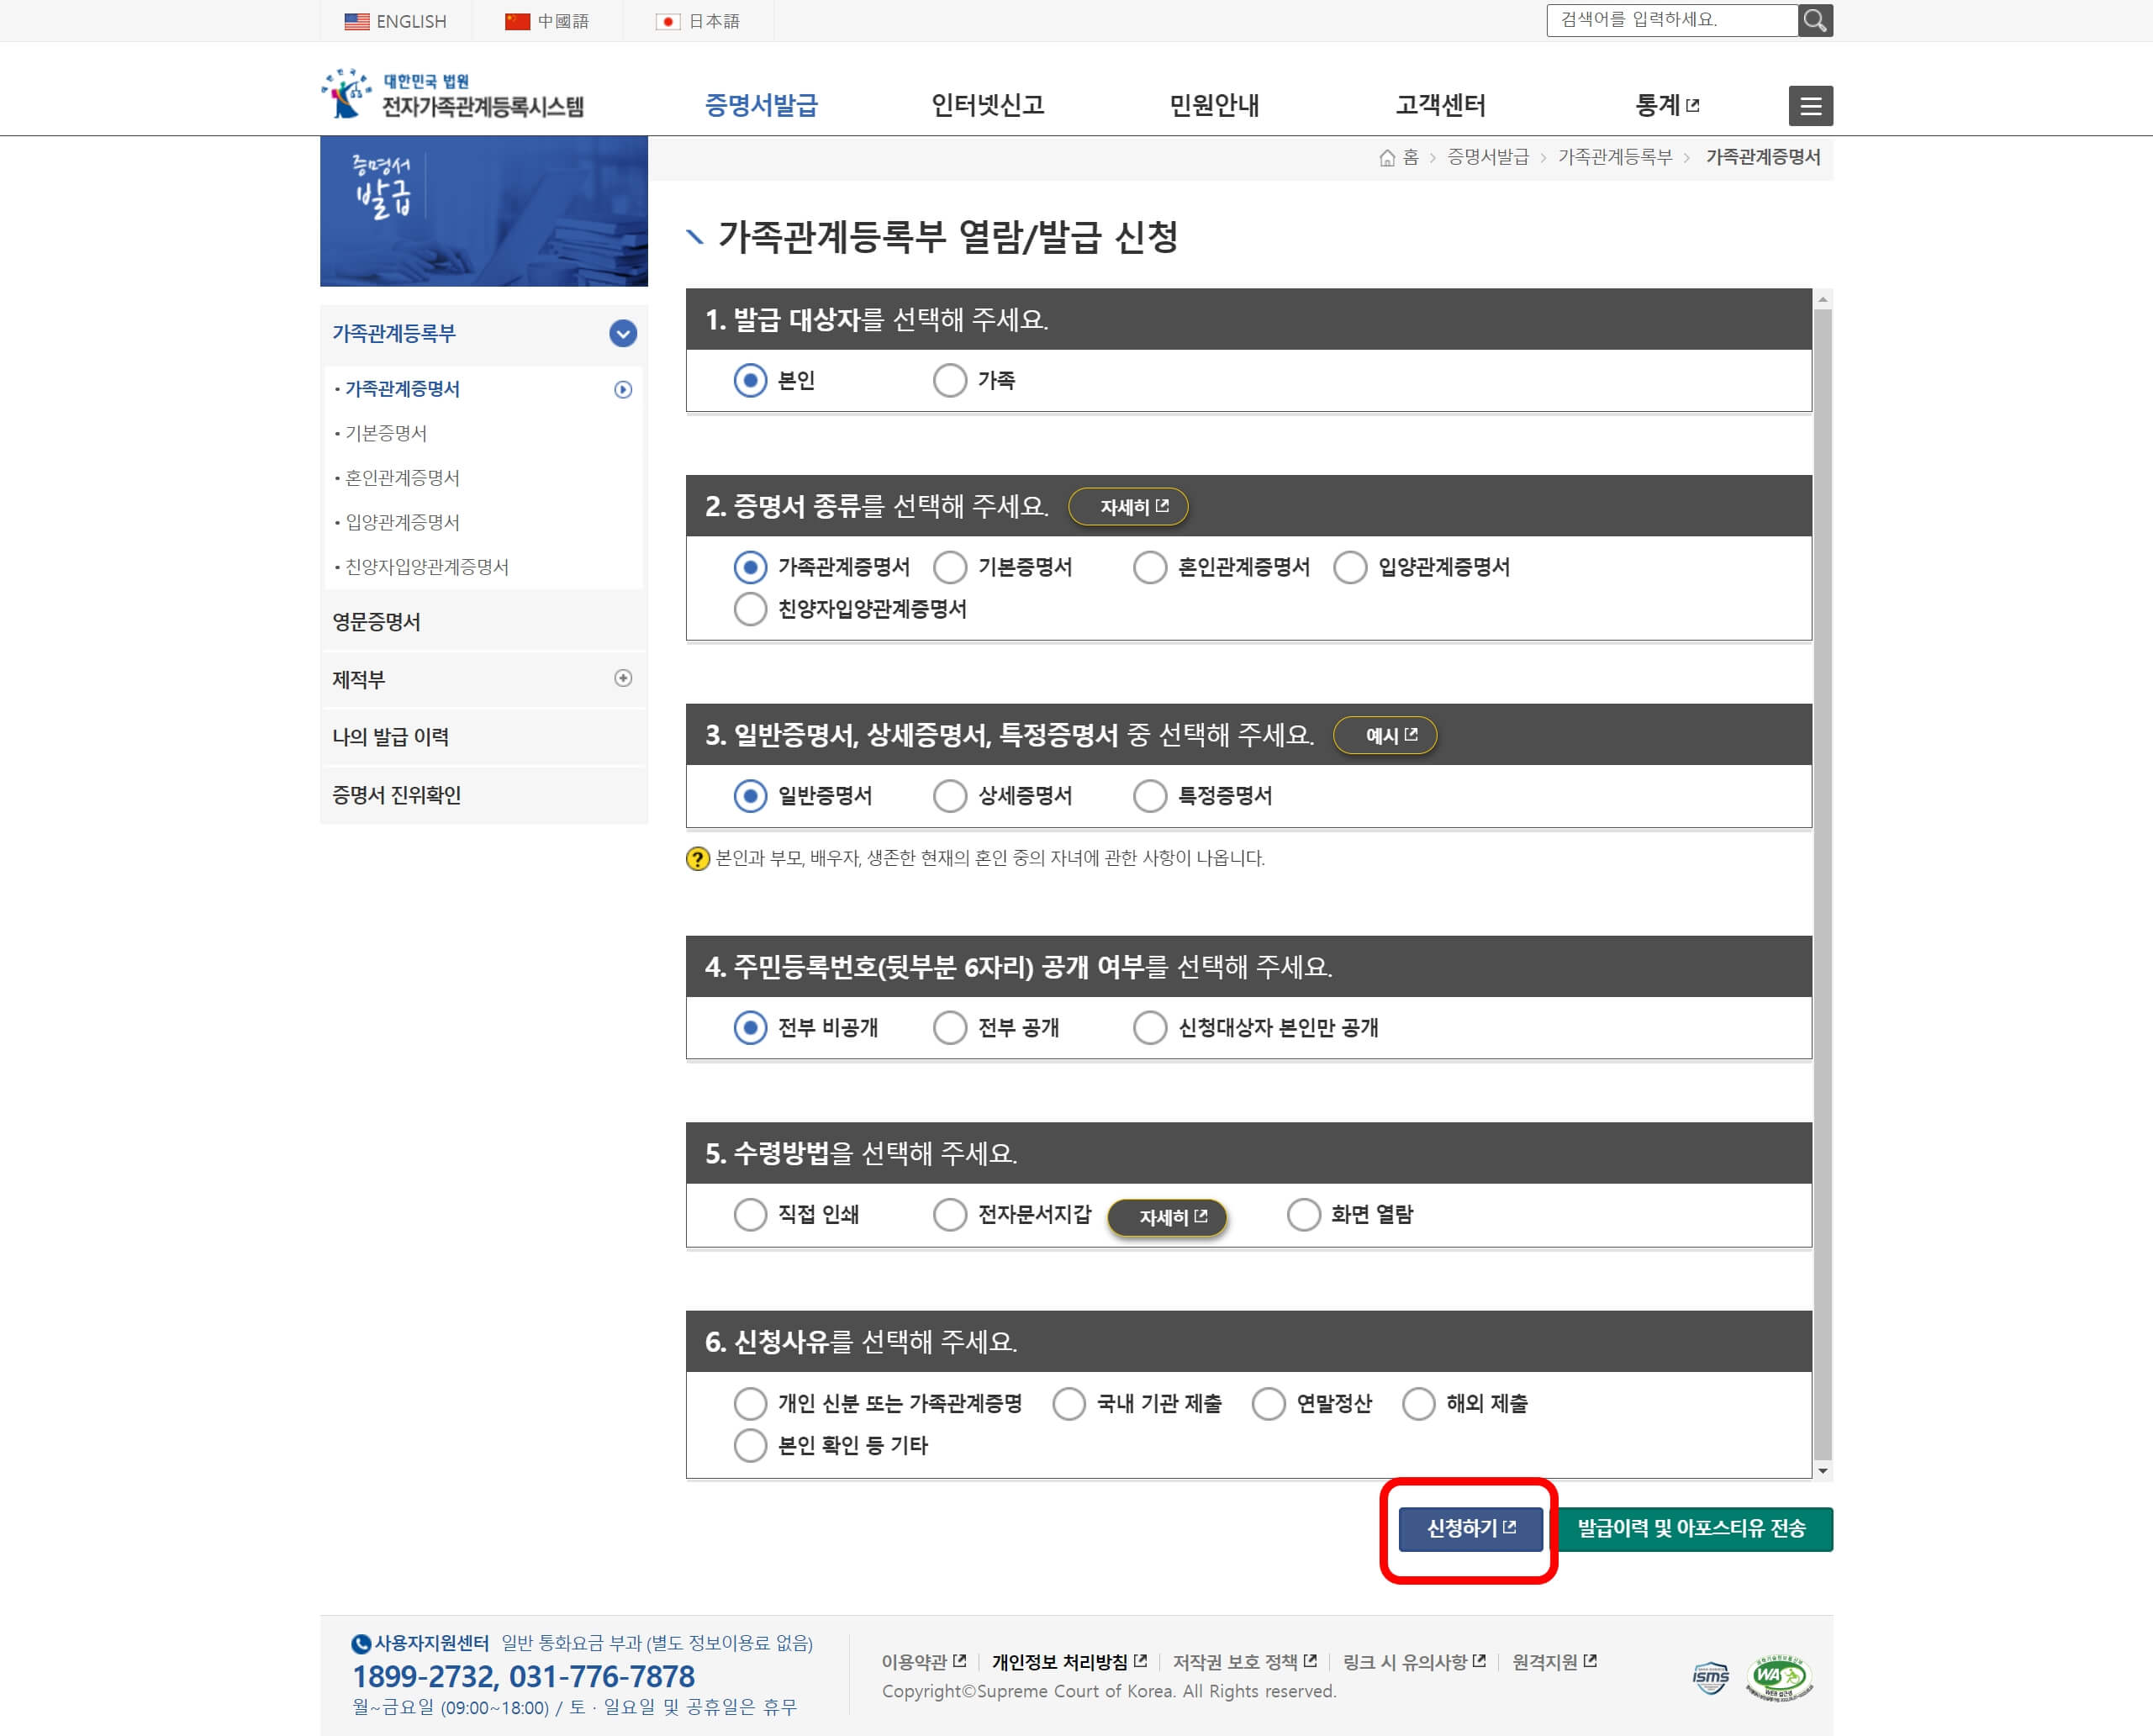Collapse the 가족관계등록부 sidebar section
The height and width of the screenshot is (1736, 2153).
pos(622,334)
